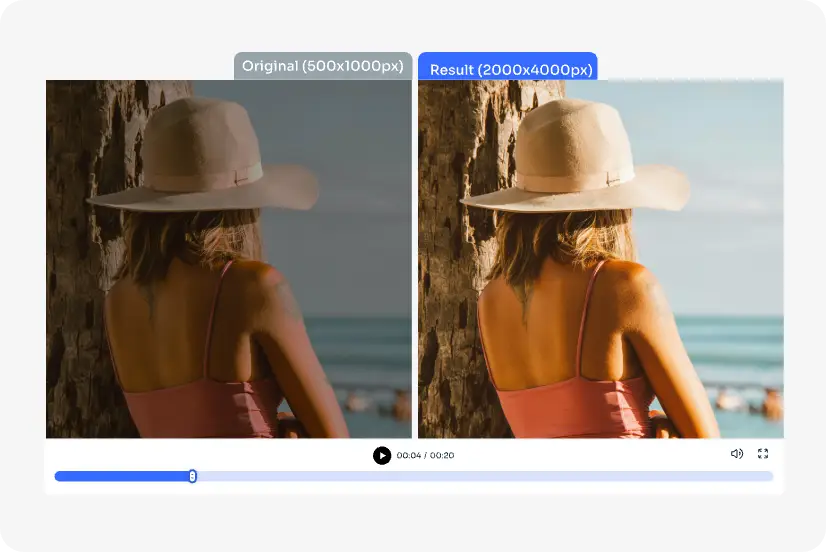Screen dimensions: 826x552
Task: Click the progress bar scrubber handle
Action: tap(192, 476)
